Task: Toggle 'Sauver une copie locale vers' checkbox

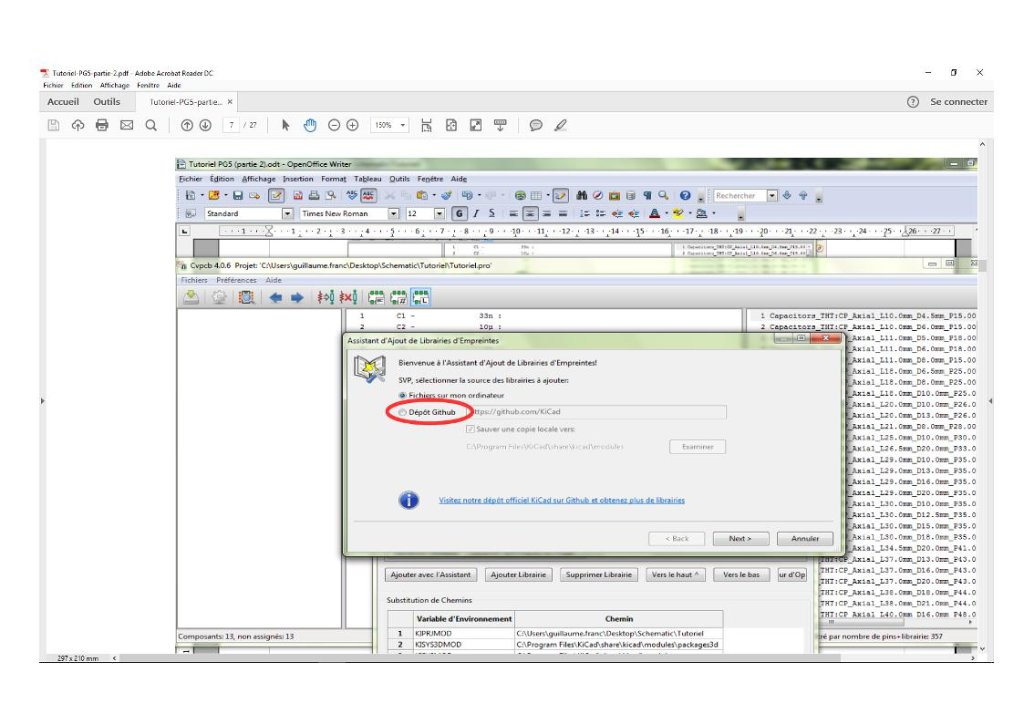Action: coord(470,429)
